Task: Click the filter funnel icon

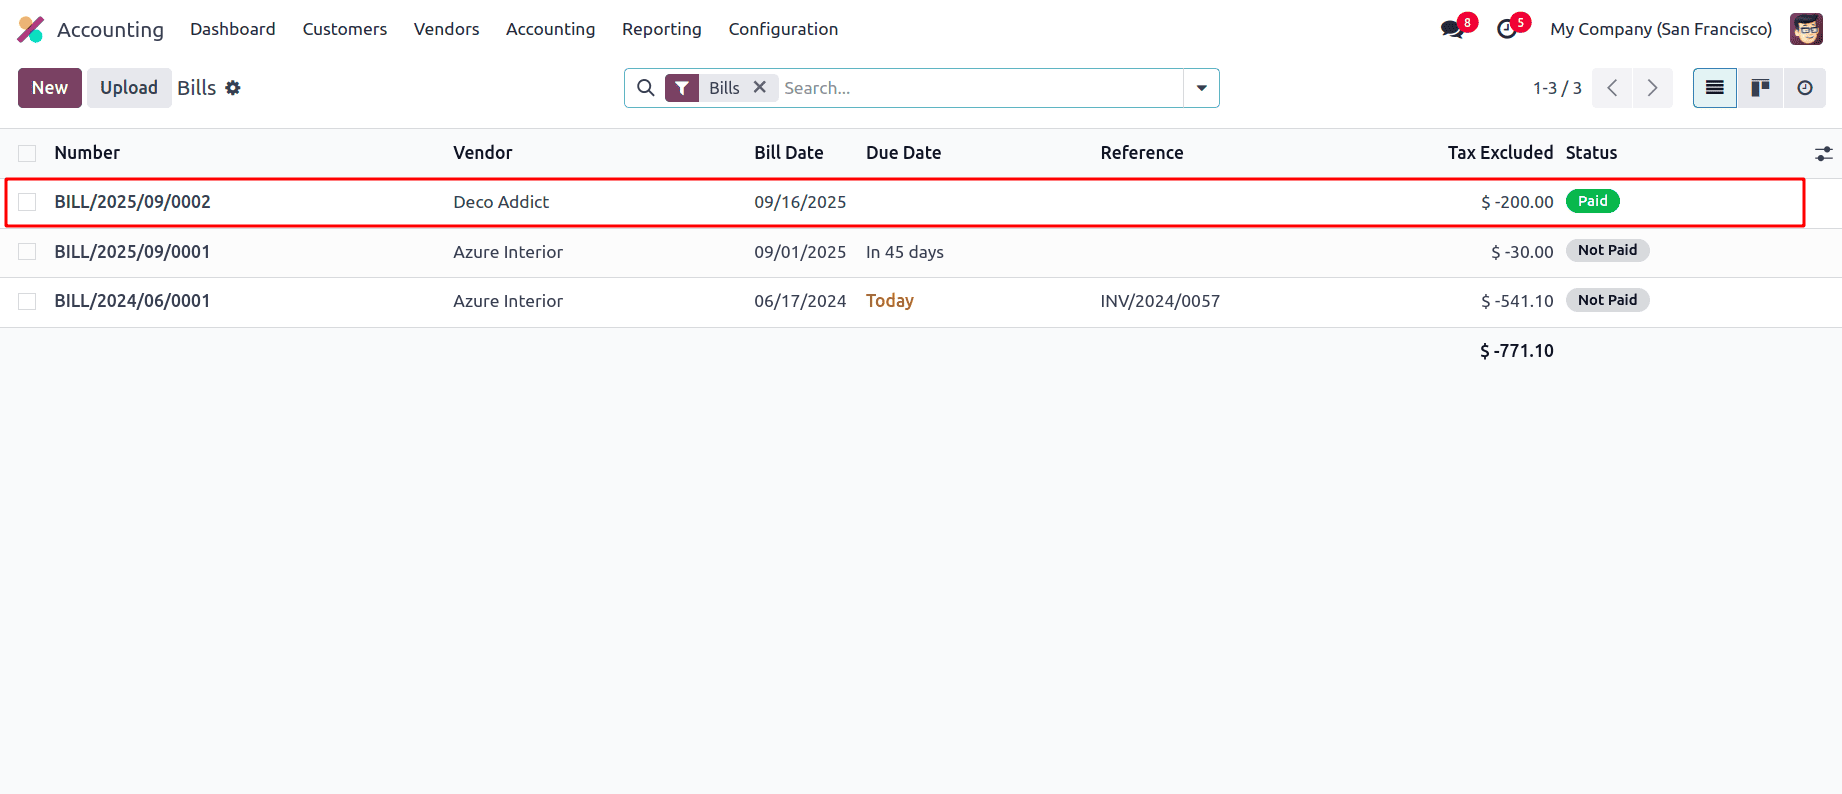Action: point(682,88)
